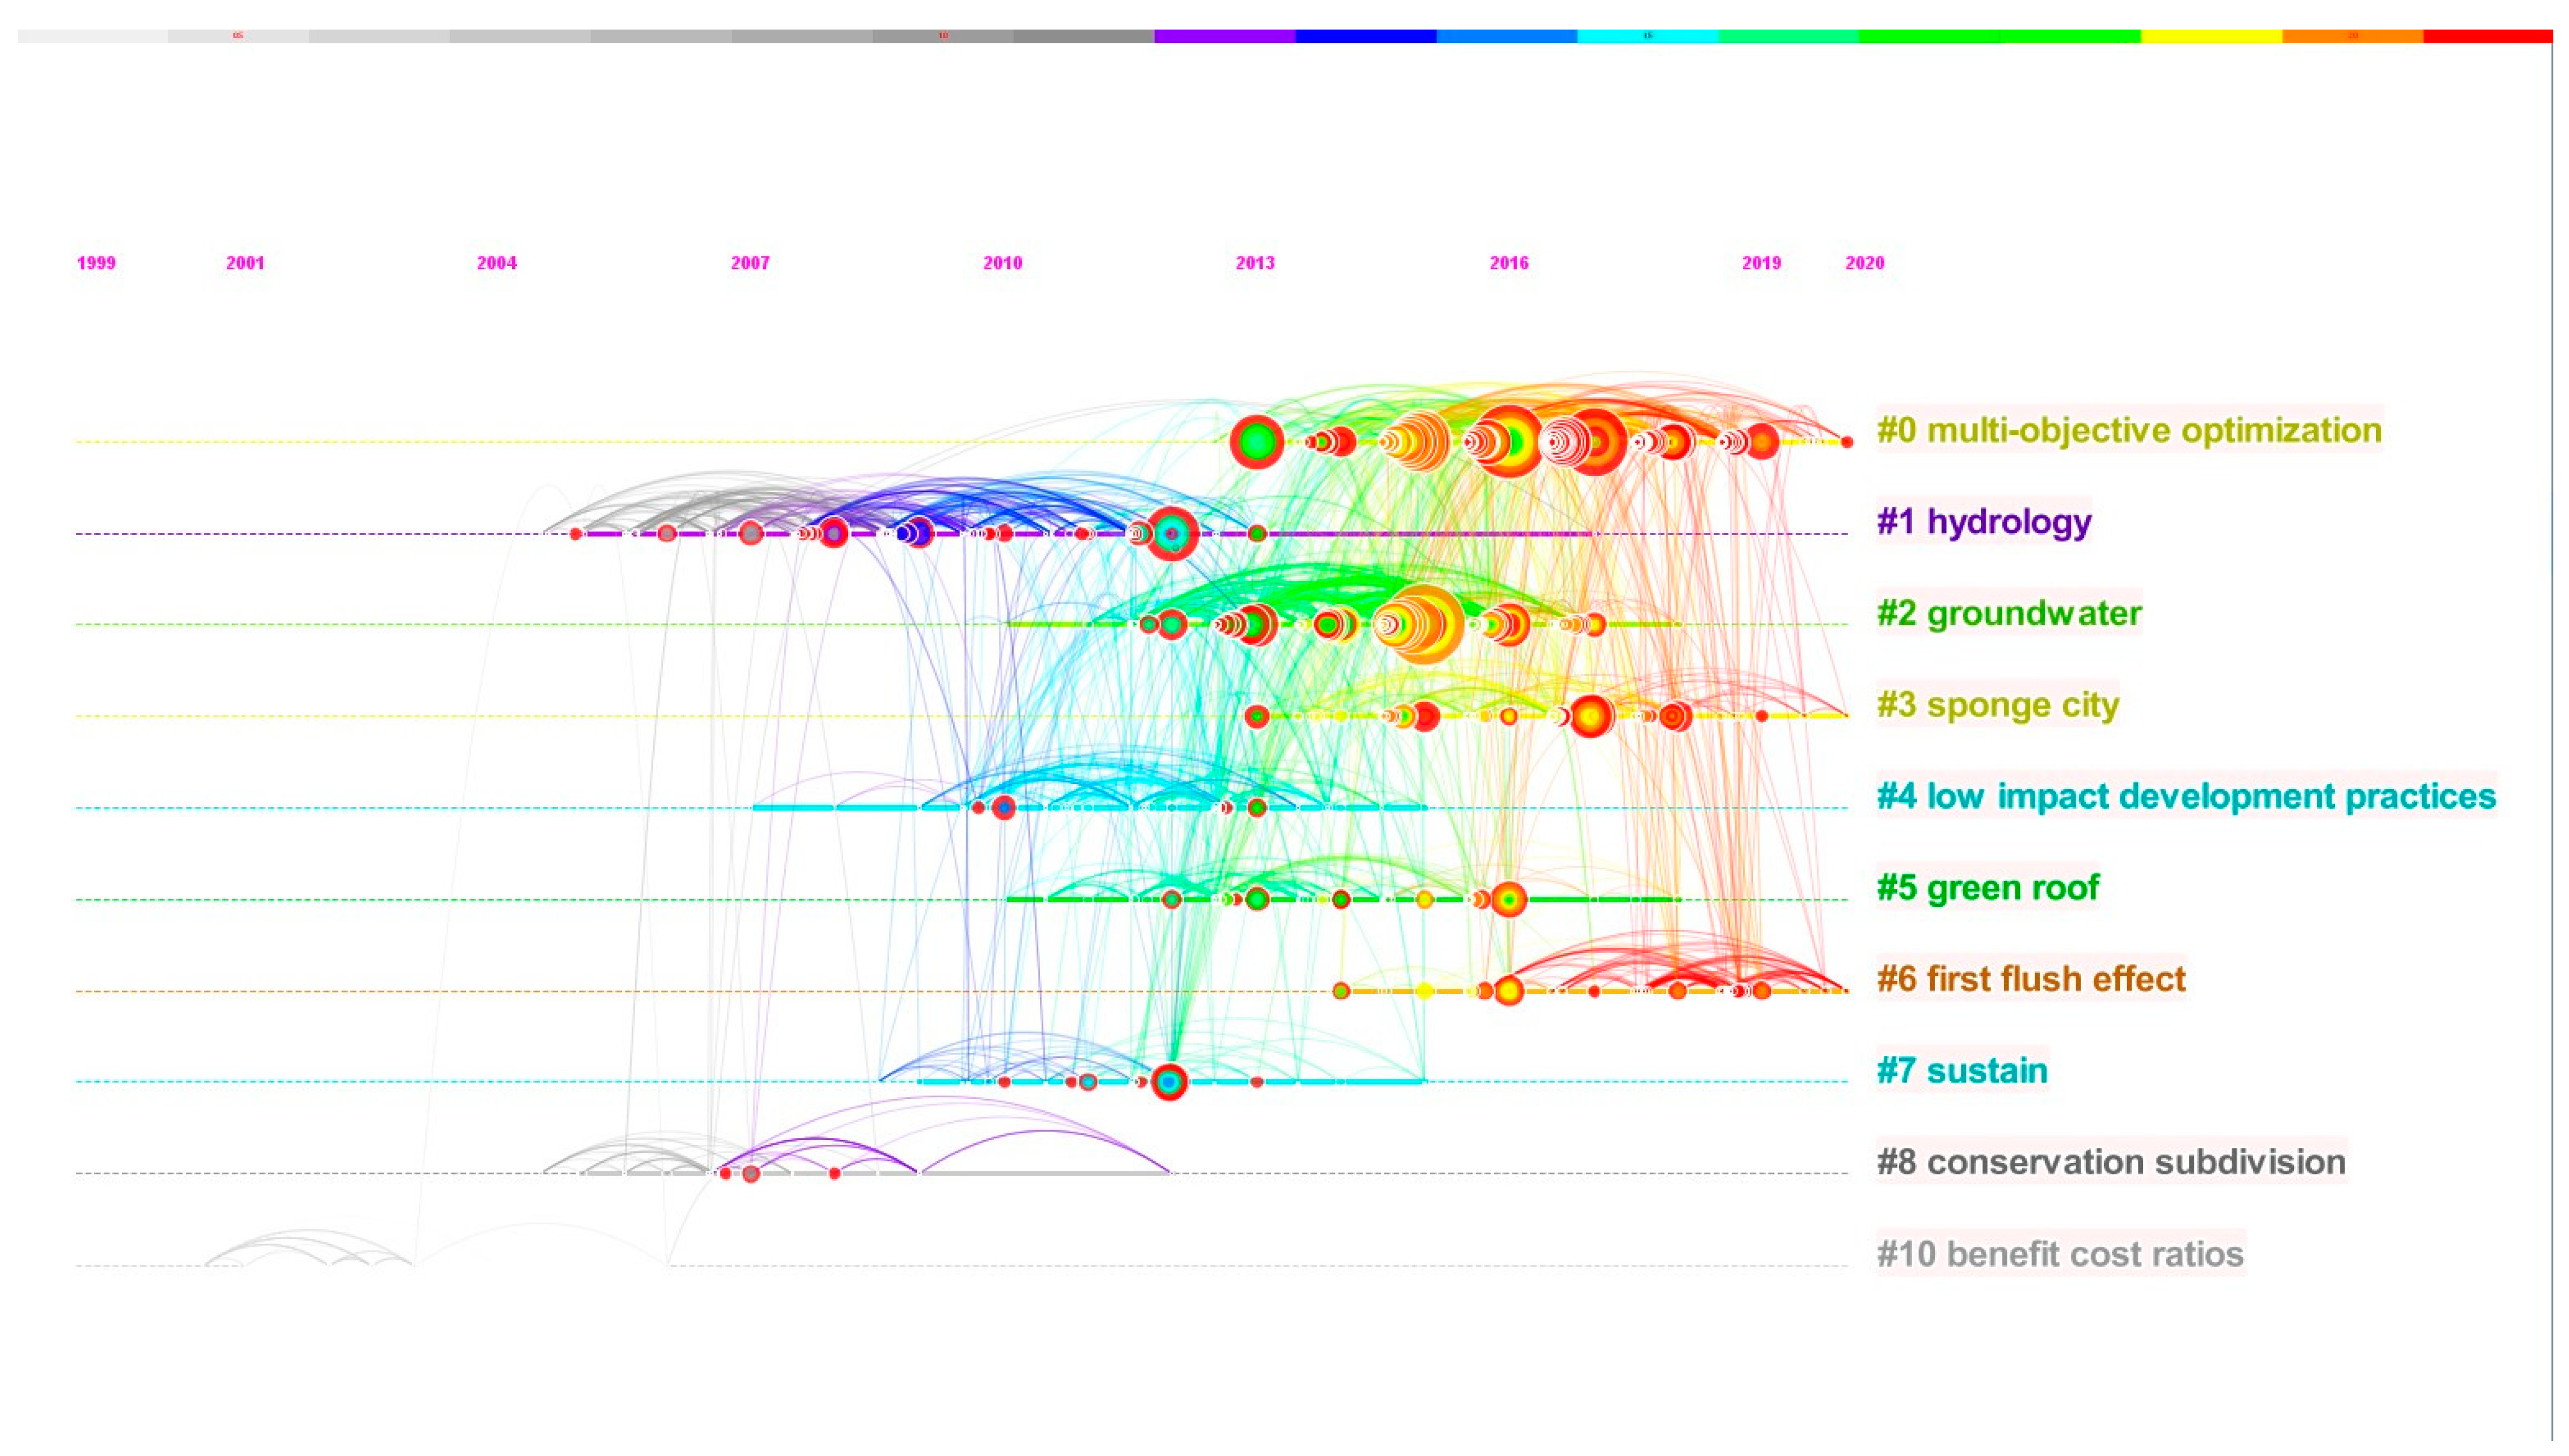Screen dimensions: 2569x1456
Task: Select the #5 green roof label
Action: (1987, 888)
